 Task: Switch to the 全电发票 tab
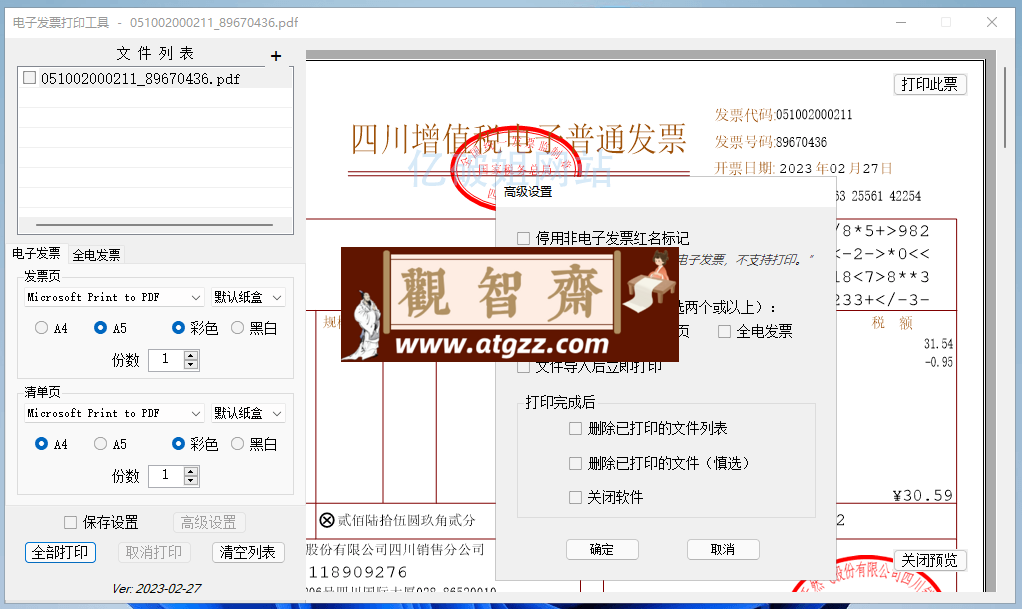pos(96,255)
